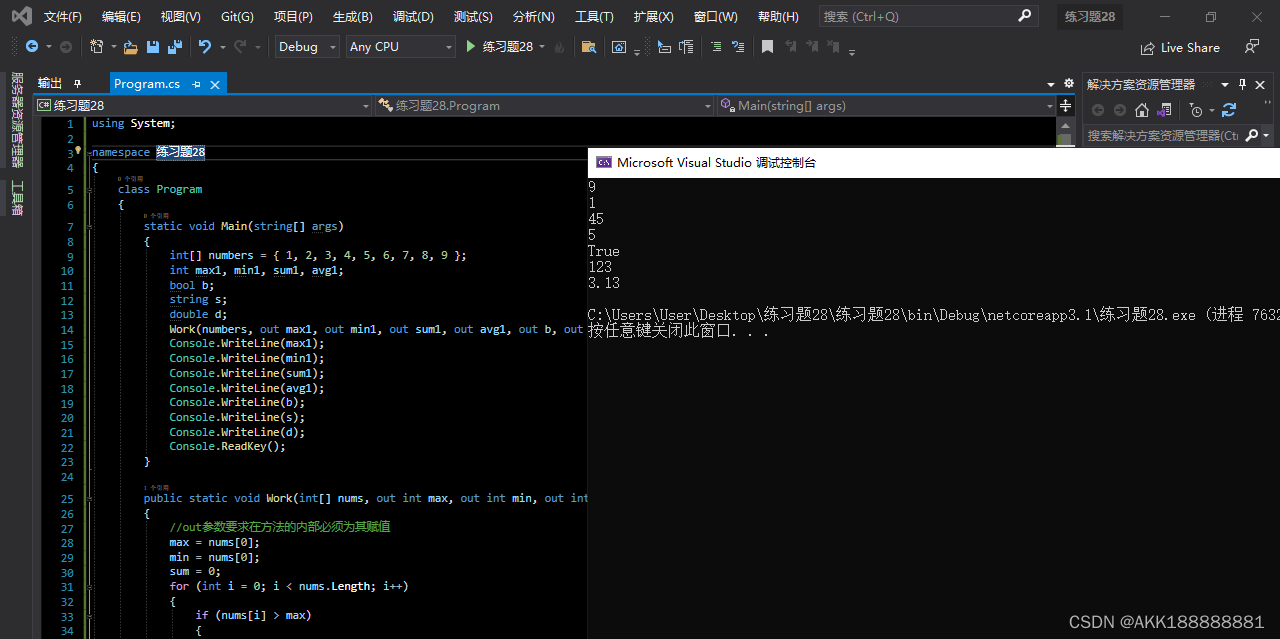This screenshot has width=1280, height=639.
Task: Open the 工具(T) menu
Action: coord(594,16)
